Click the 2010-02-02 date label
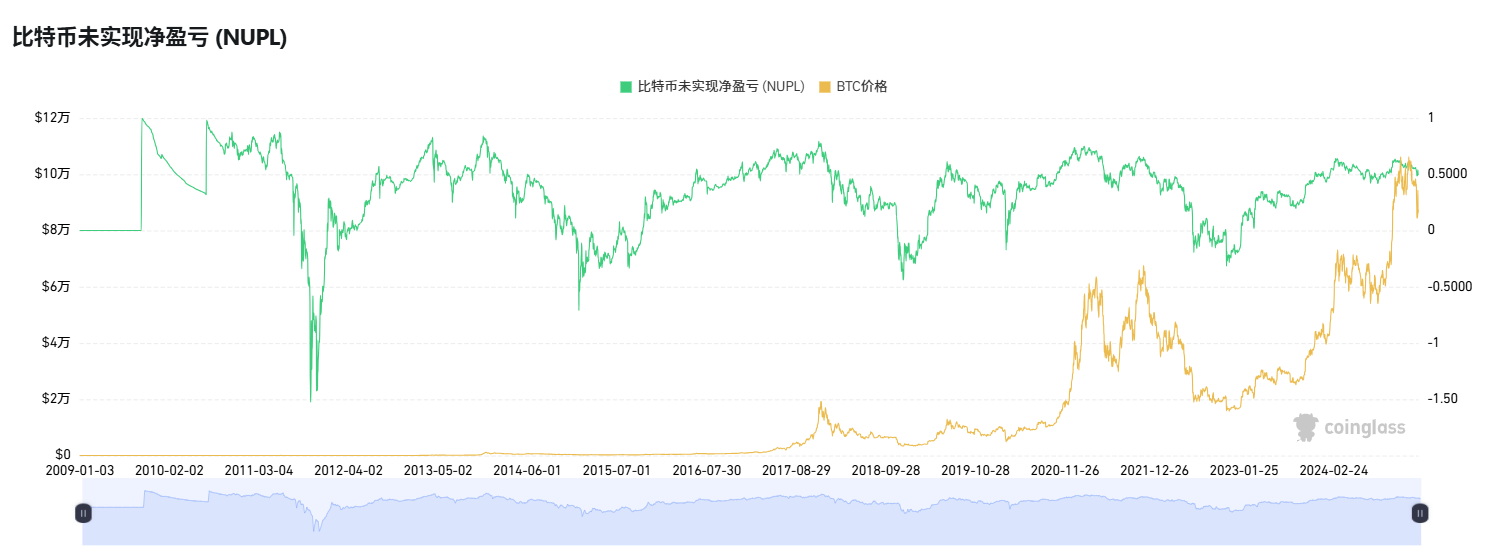 169,470
